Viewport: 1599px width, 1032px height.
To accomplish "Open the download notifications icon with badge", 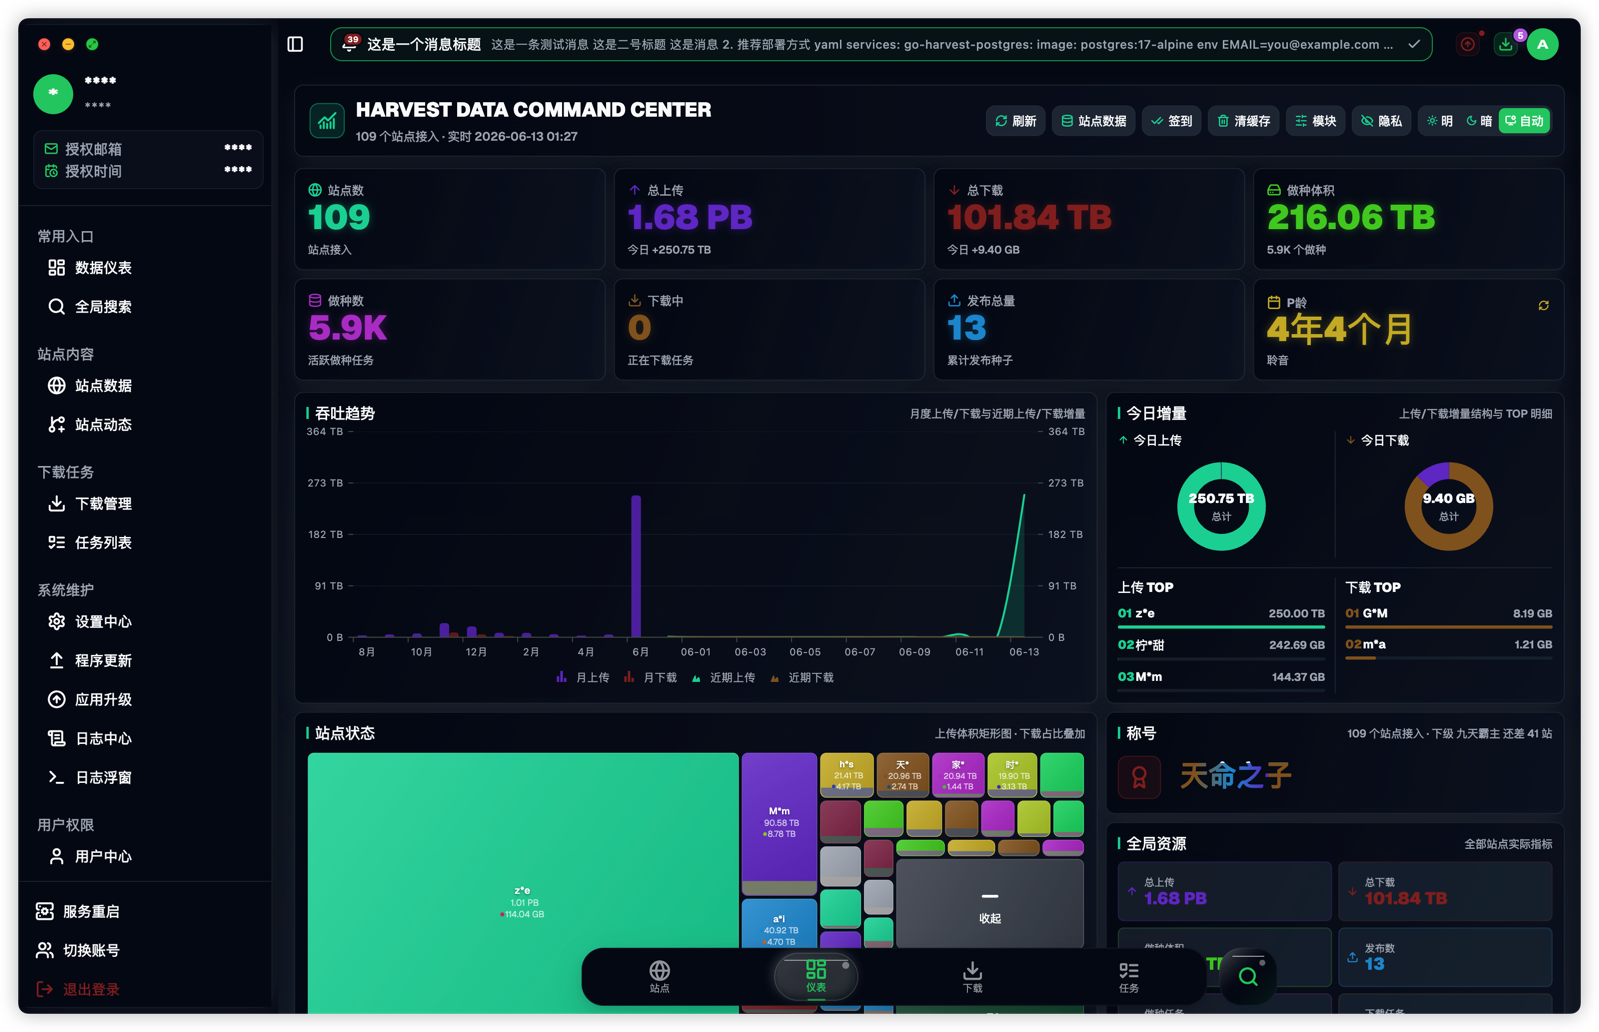I will (x=1506, y=44).
